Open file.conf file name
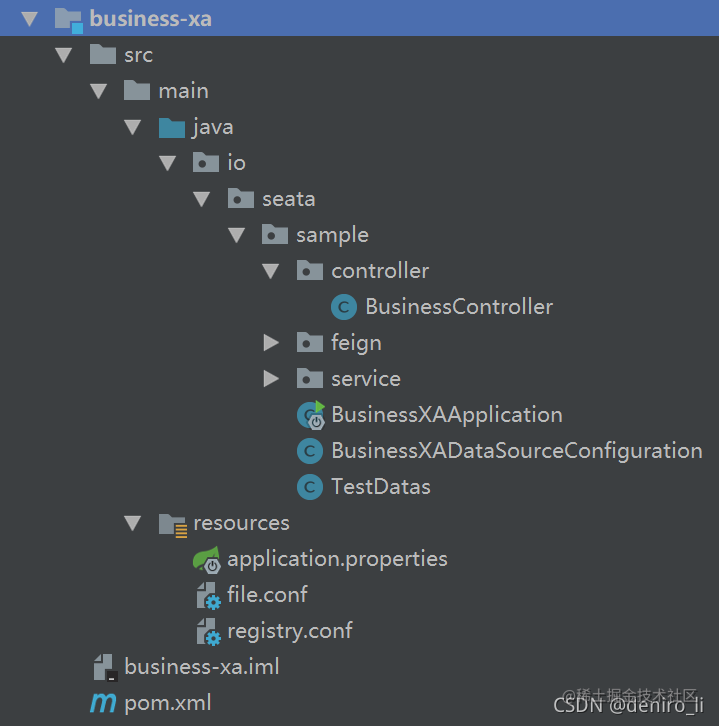 (267, 595)
